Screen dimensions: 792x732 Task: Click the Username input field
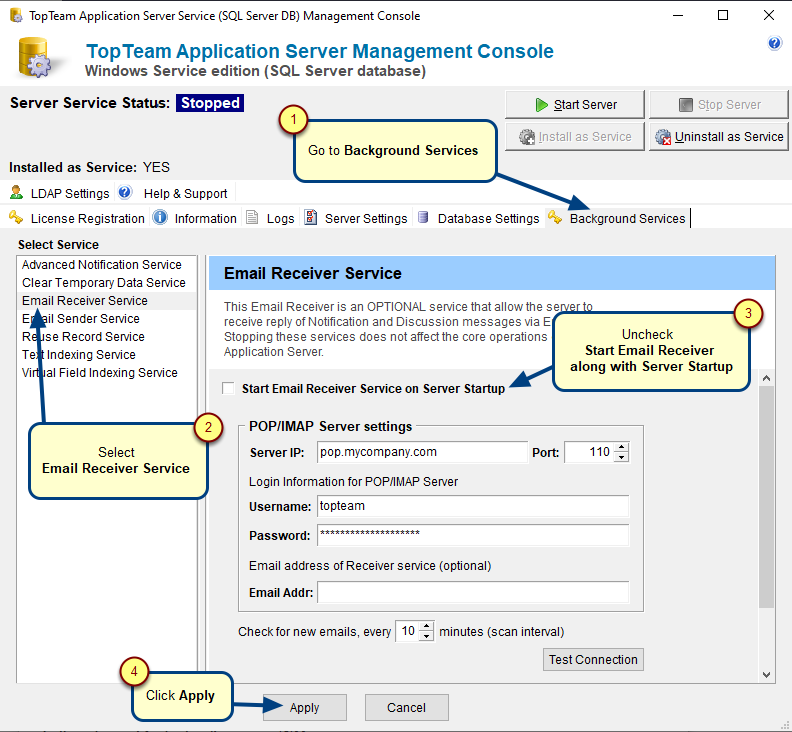point(473,506)
